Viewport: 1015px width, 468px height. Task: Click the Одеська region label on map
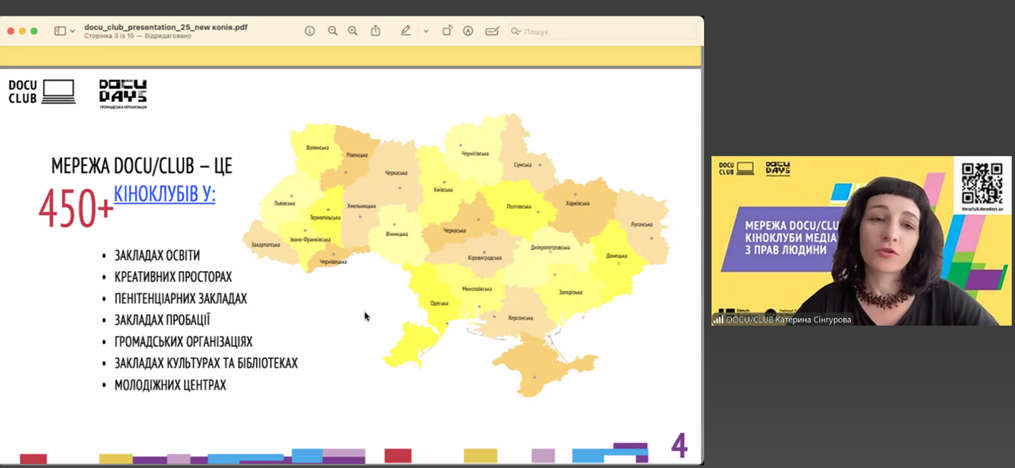[439, 303]
